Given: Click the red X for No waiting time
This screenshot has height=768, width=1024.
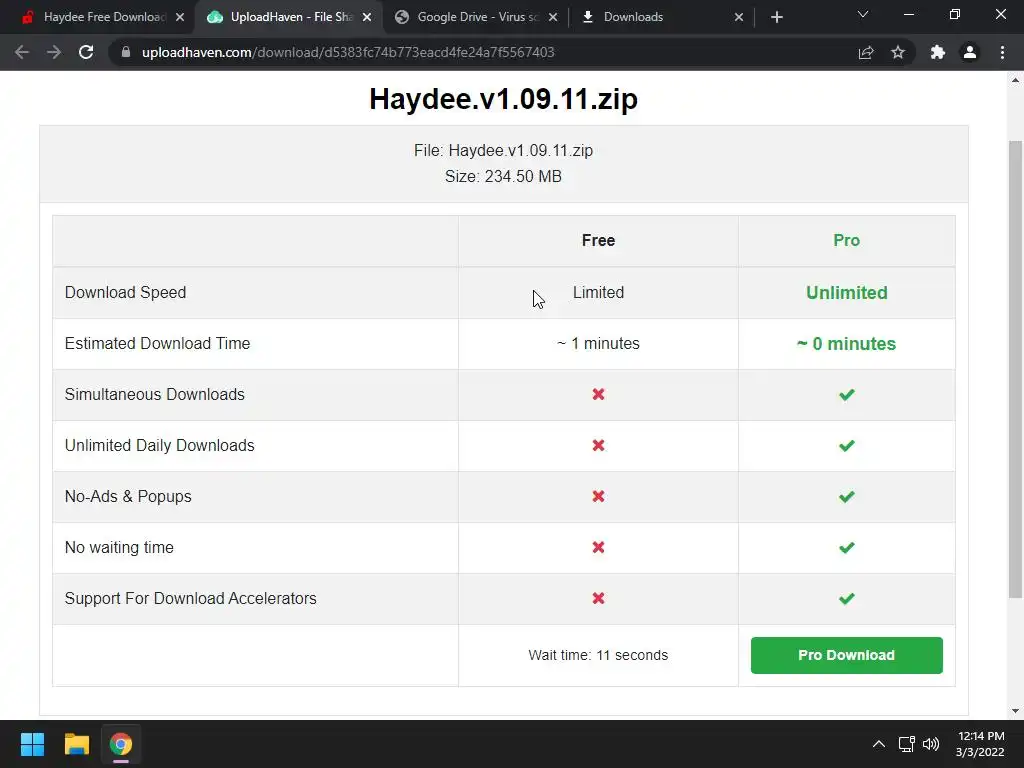Looking at the screenshot, I should [598, 547].
